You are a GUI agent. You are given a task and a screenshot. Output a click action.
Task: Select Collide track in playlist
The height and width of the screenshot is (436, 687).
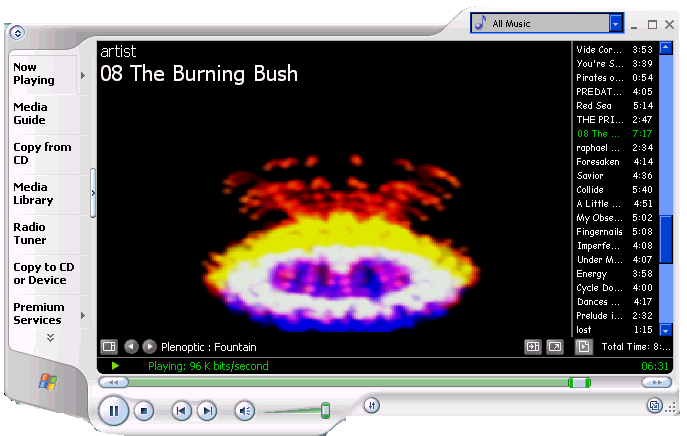[x=615, y=190]
